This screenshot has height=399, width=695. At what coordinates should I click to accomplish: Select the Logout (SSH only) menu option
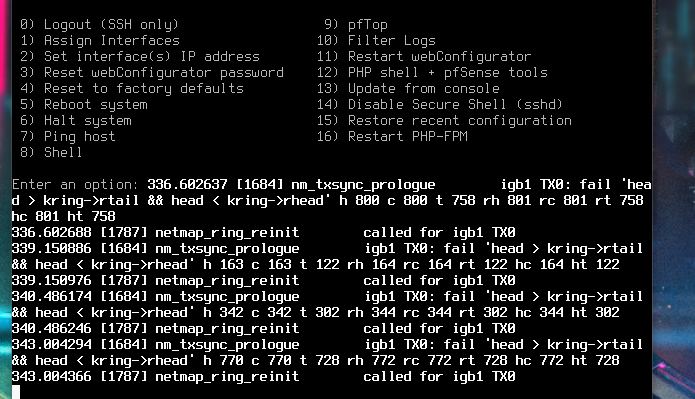click(x=99, y=25)
